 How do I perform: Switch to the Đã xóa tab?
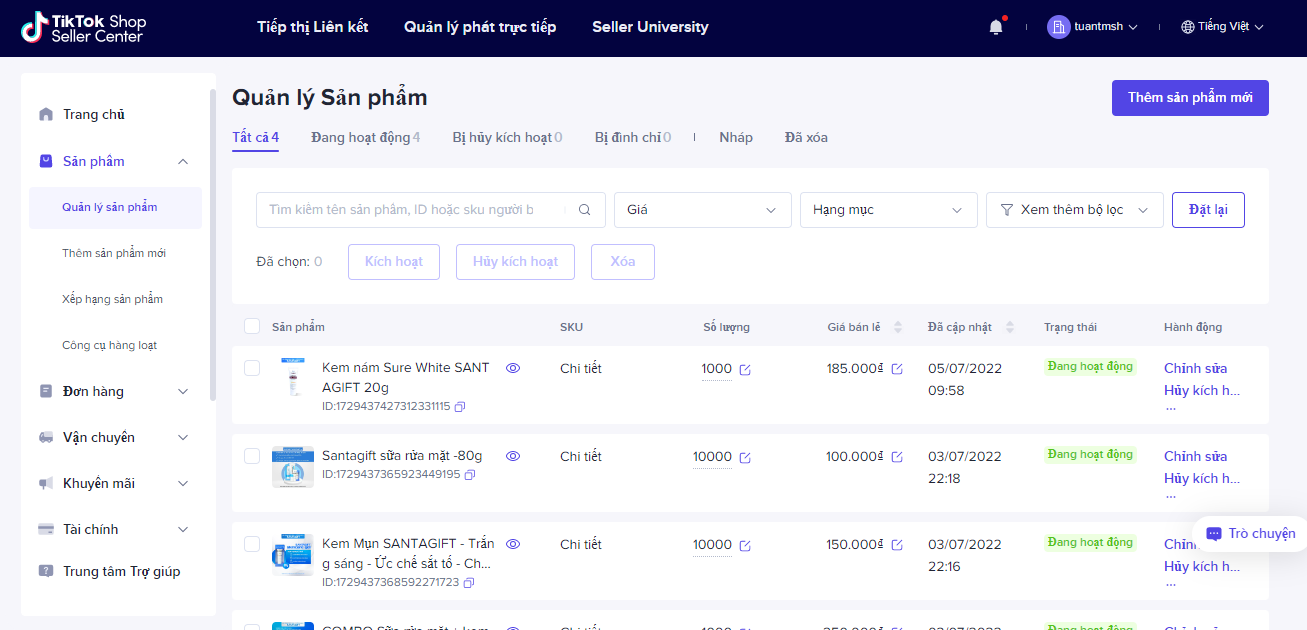click(806, 137)
